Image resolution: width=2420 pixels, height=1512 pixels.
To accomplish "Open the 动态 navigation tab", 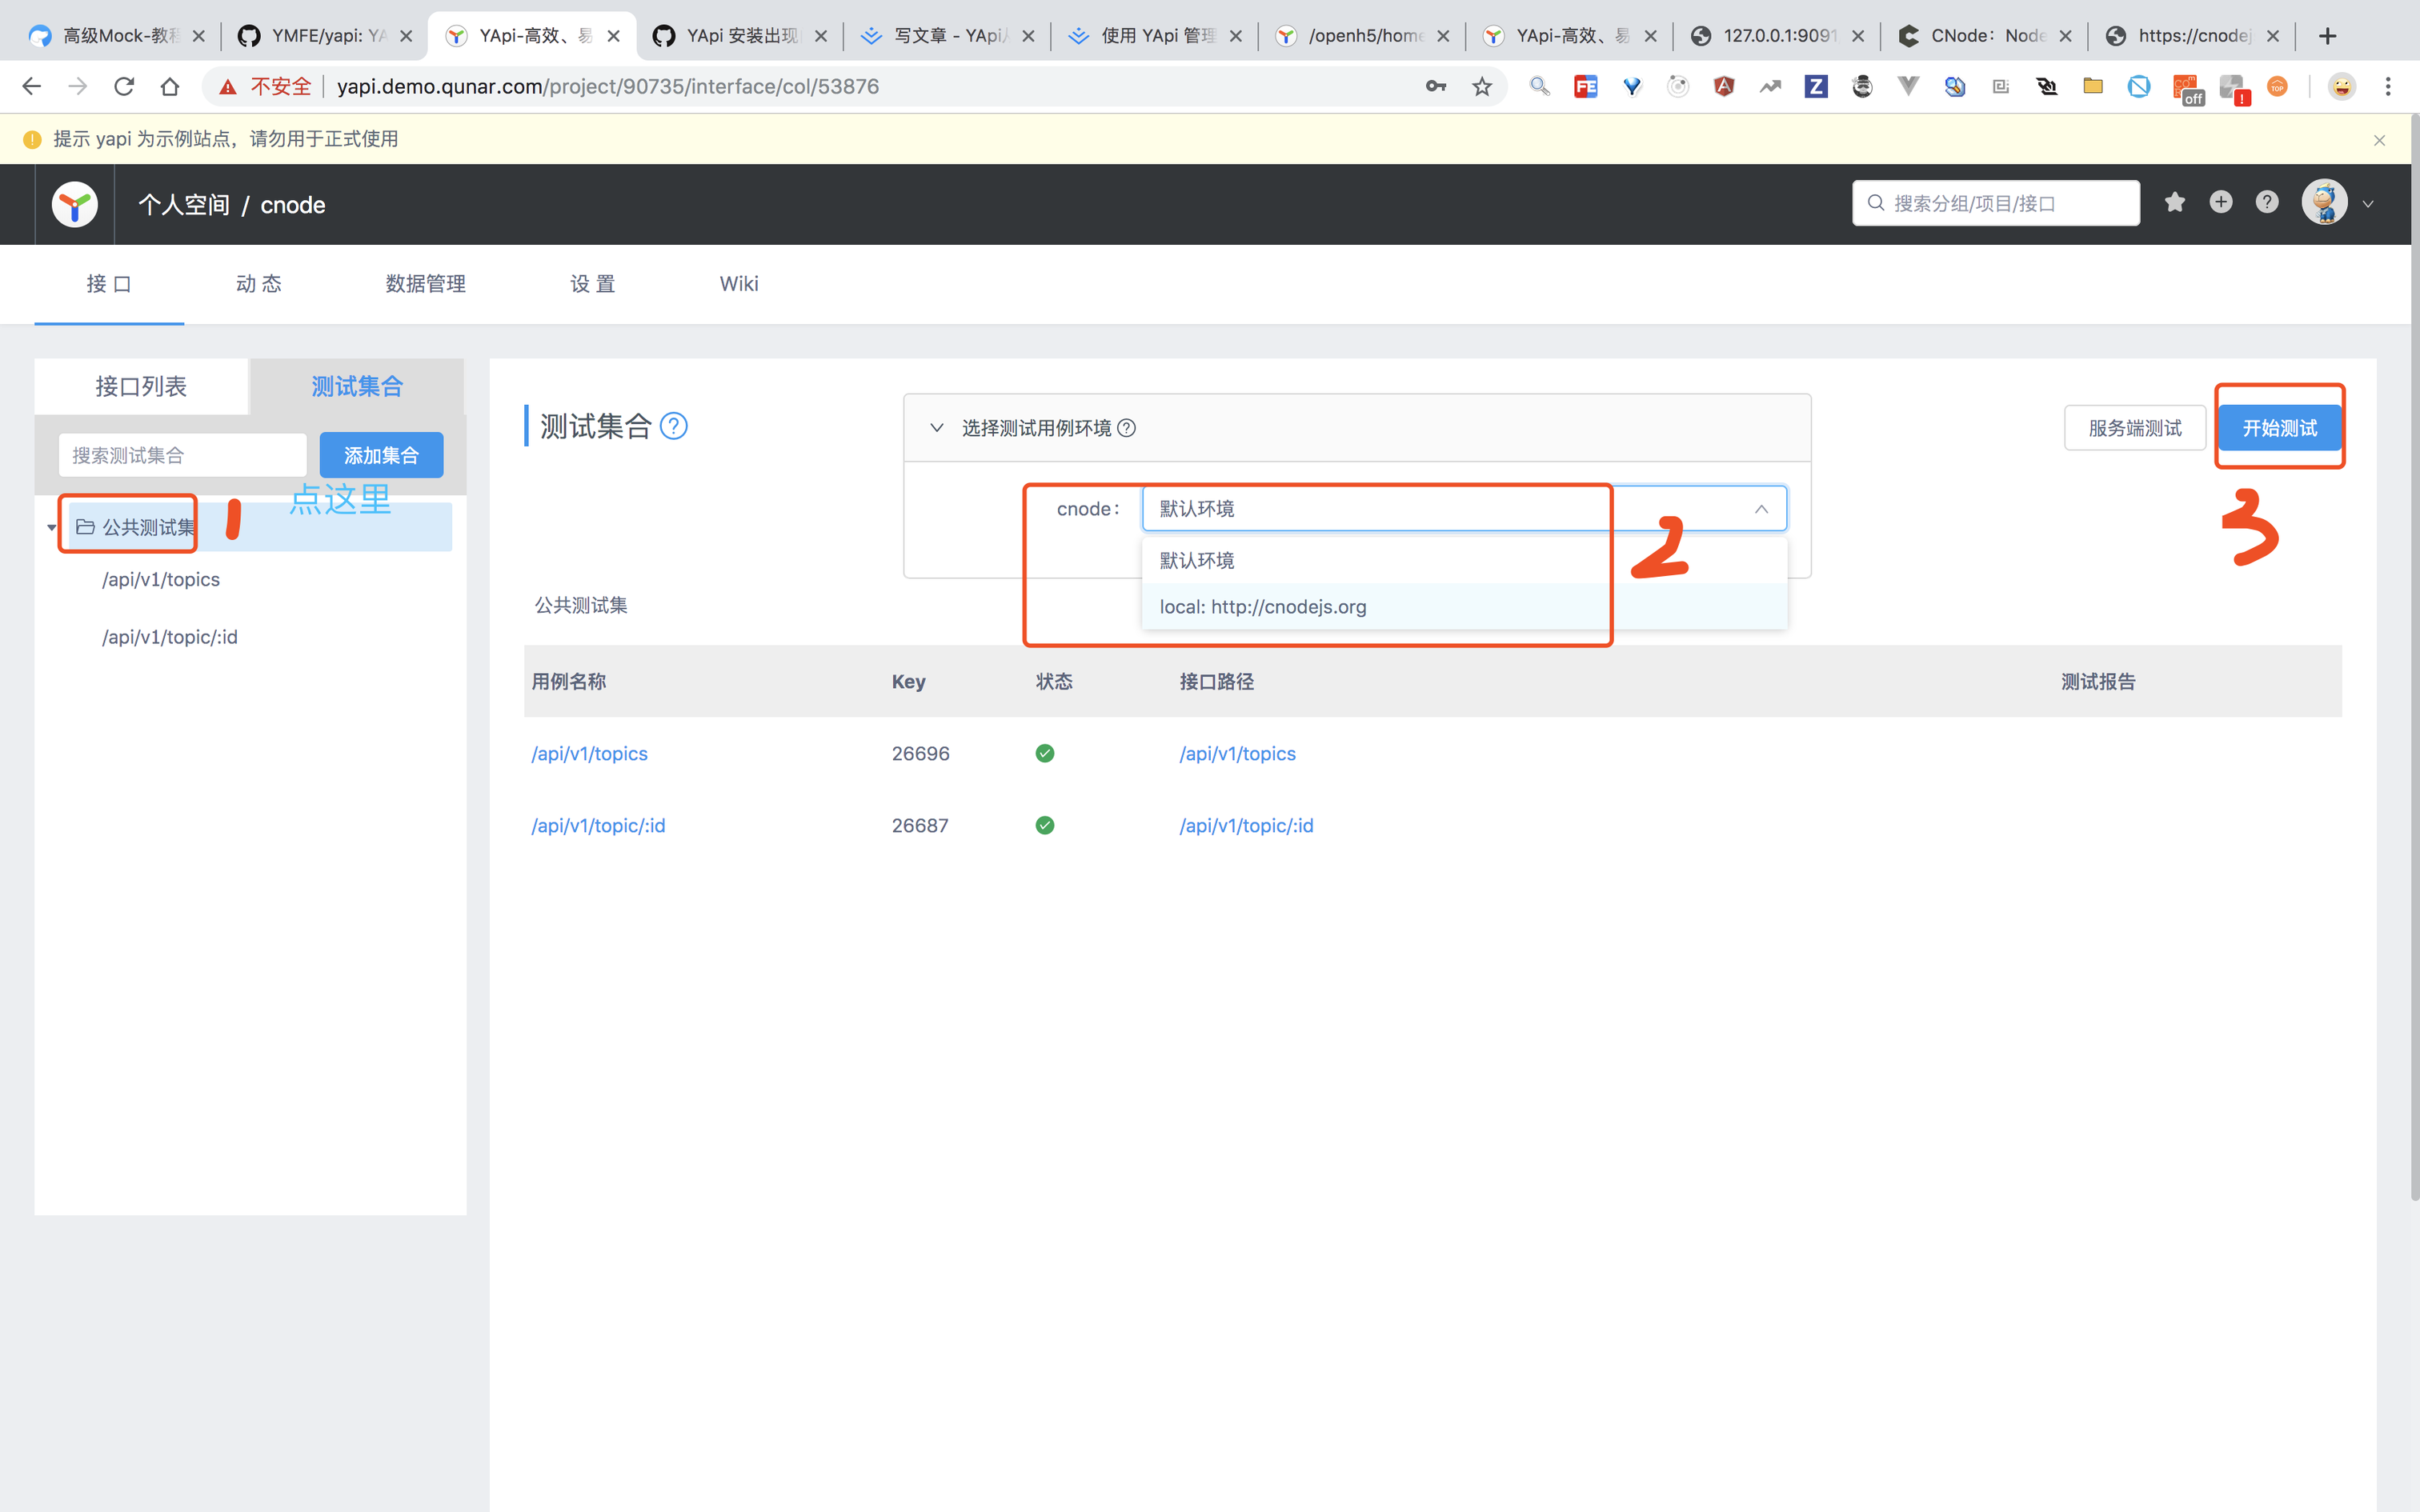I will click(259, 284).
